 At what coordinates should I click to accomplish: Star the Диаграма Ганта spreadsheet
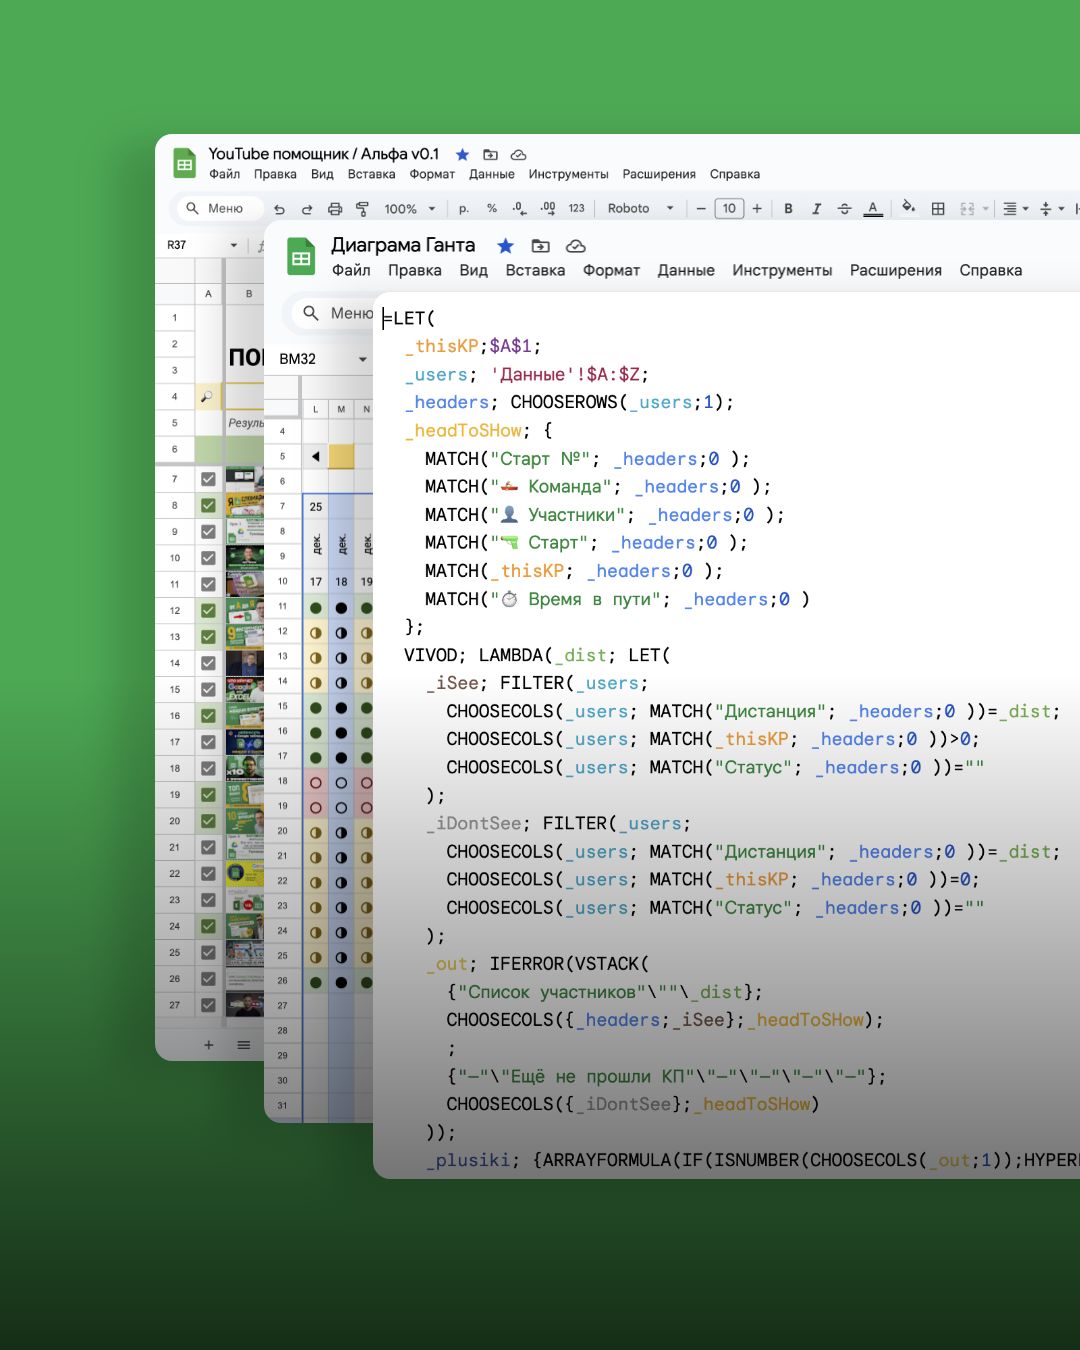506,246
